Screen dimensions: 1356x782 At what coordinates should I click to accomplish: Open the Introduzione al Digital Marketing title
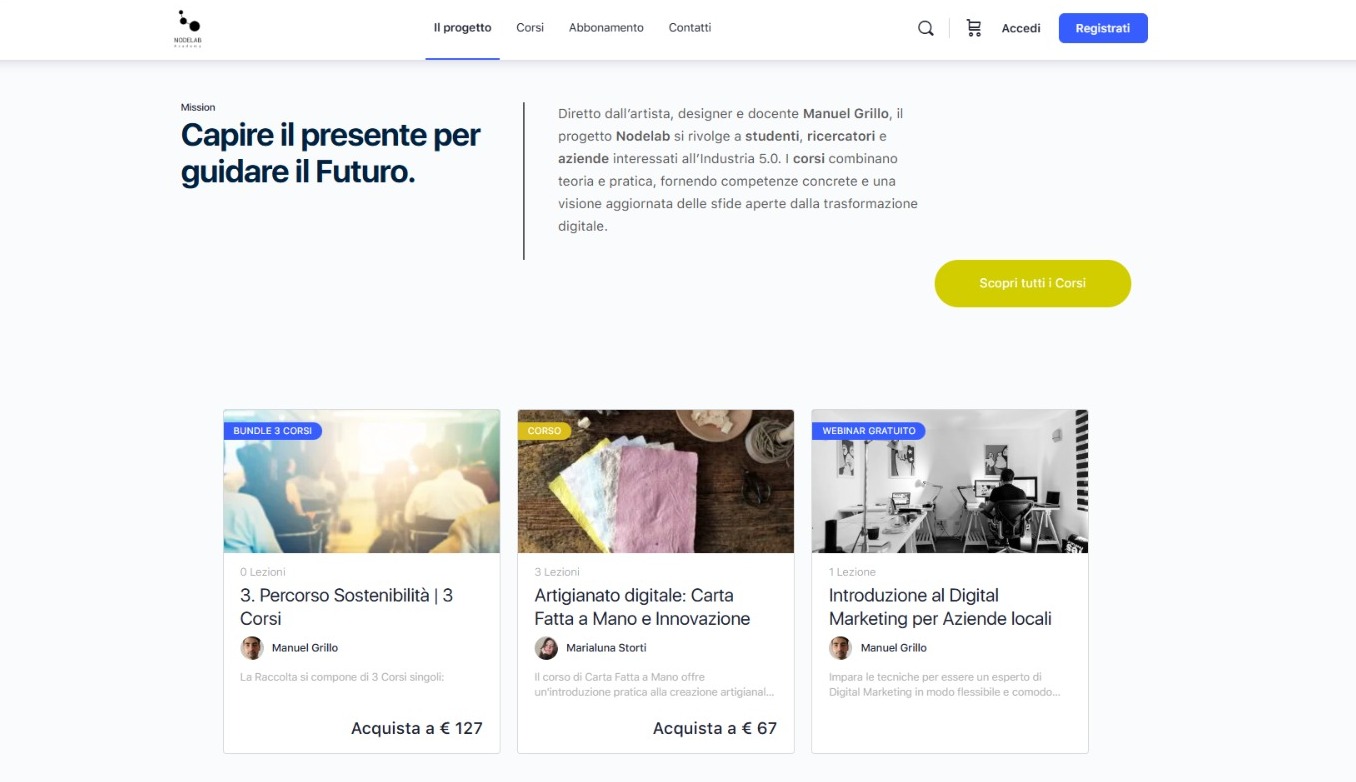[x=940, y=607]
